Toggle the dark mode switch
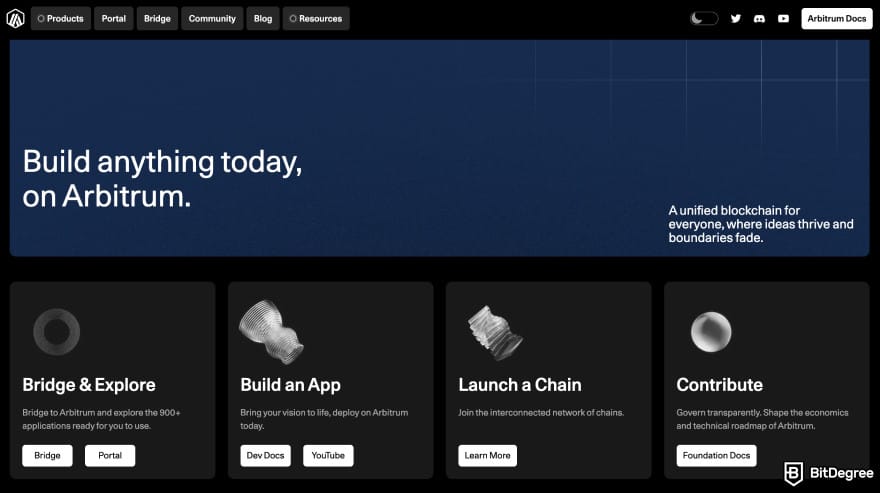880x493 pixels. [x=704, y=19]
